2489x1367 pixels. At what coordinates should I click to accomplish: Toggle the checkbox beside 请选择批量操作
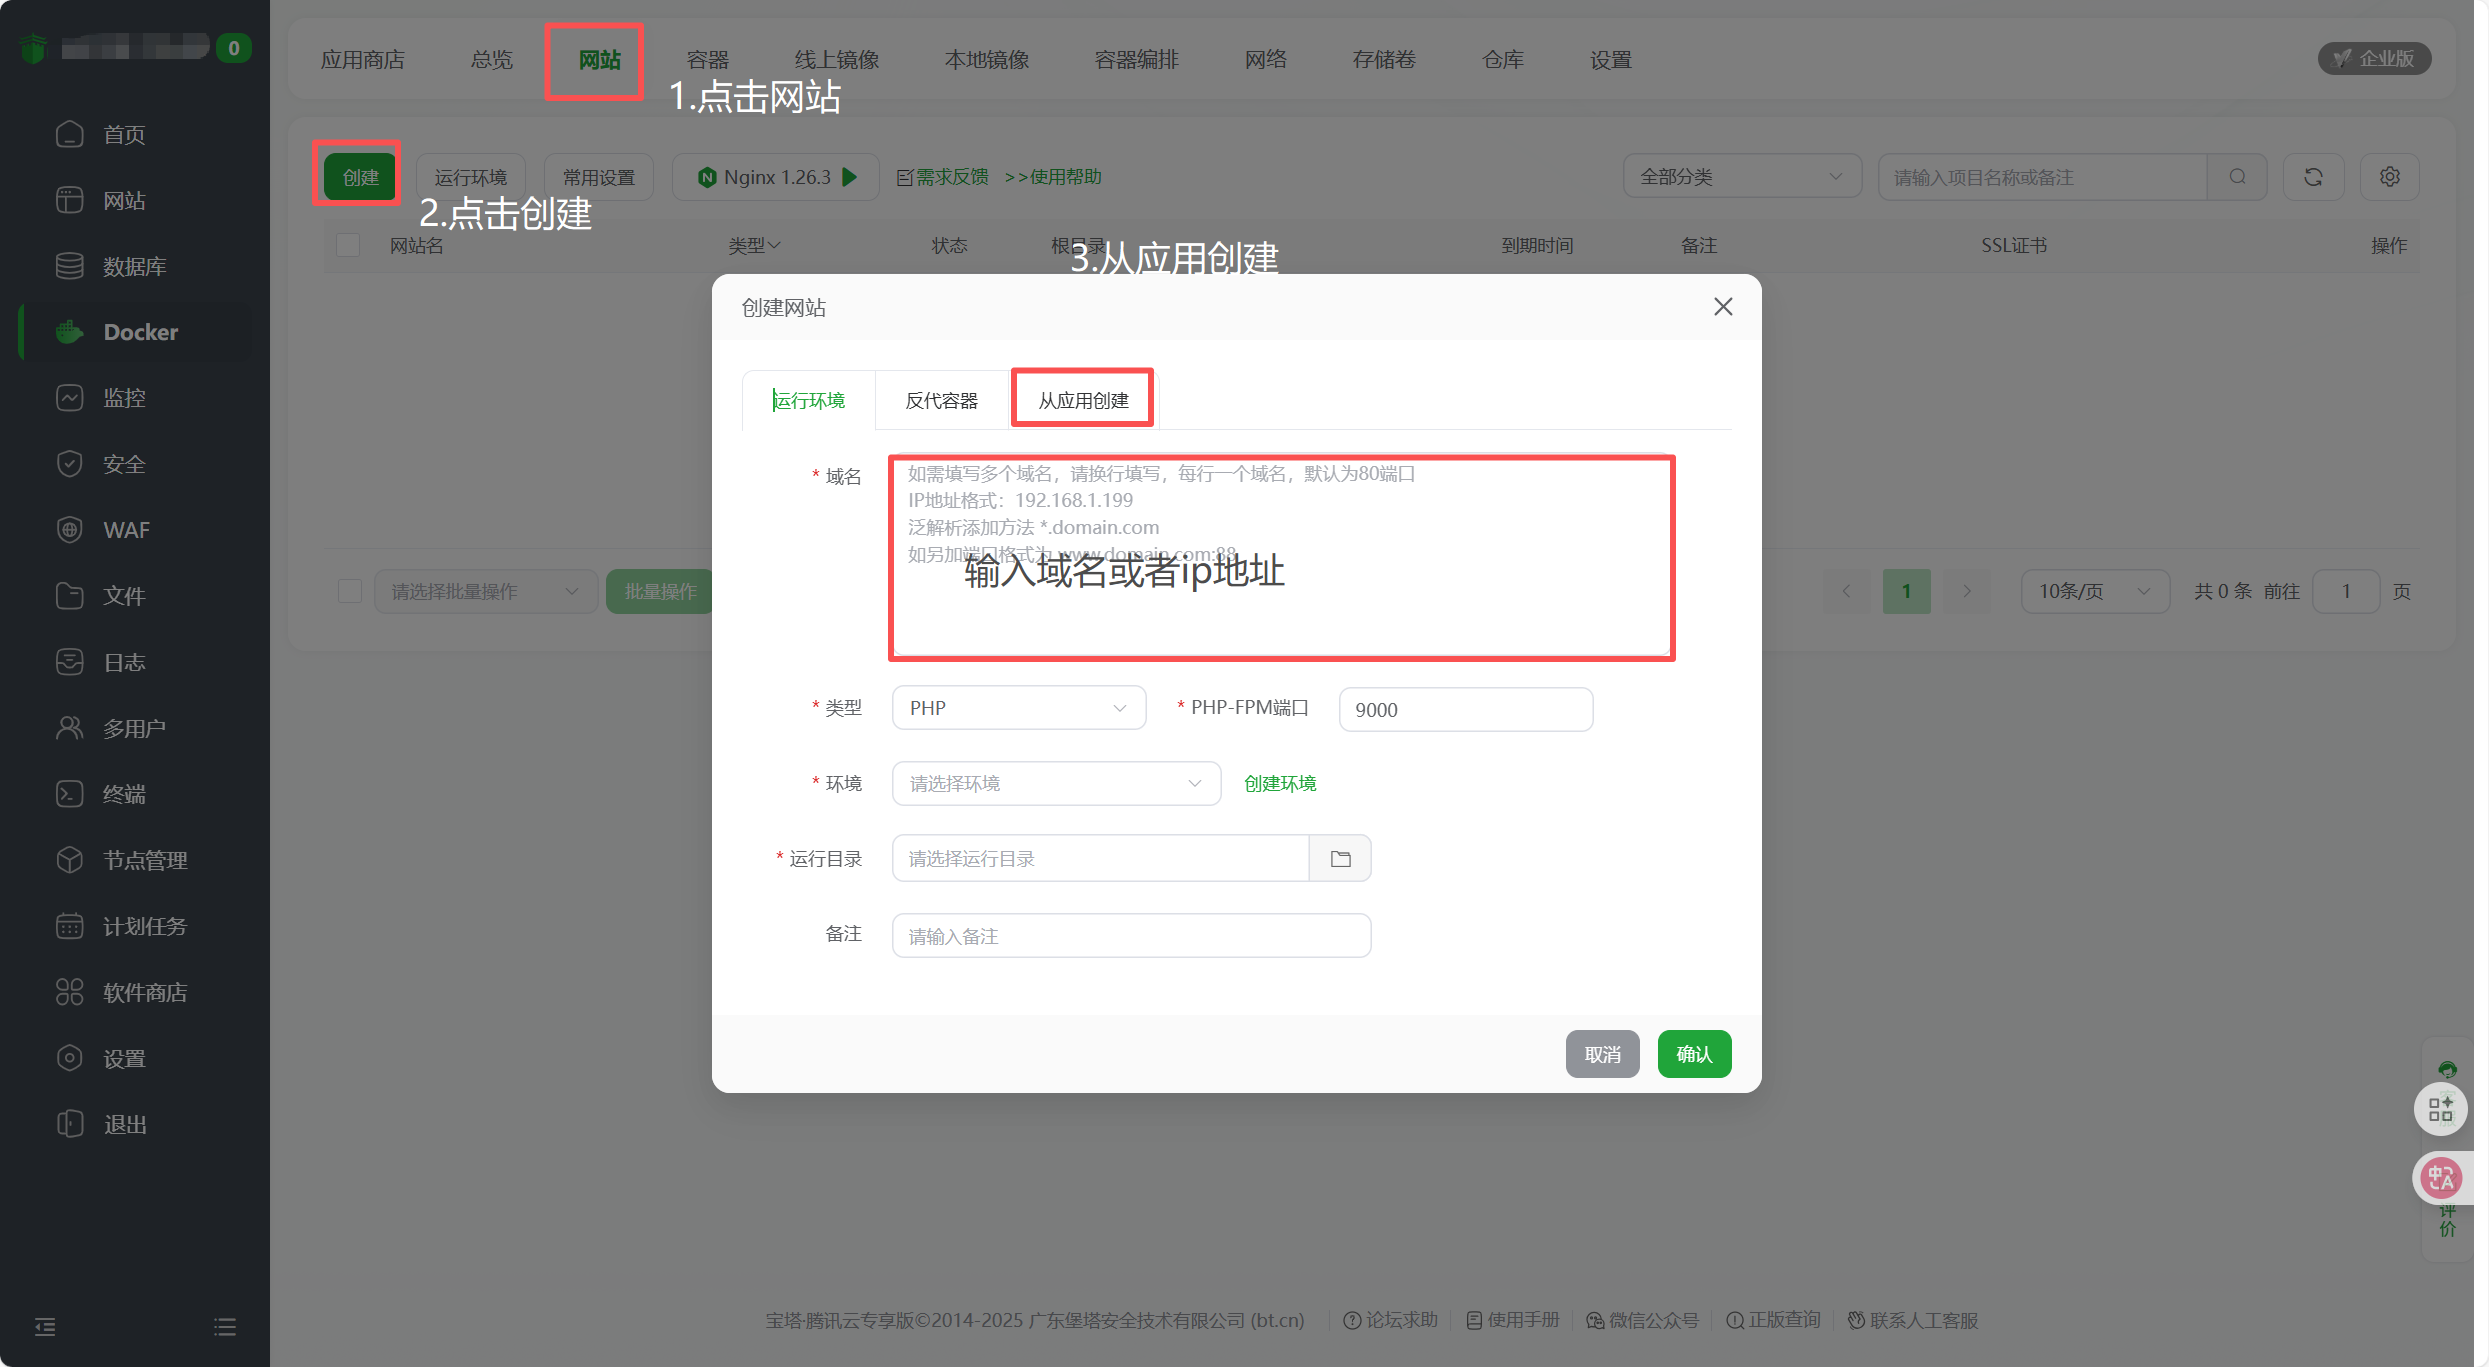click(x=350, y=591)
